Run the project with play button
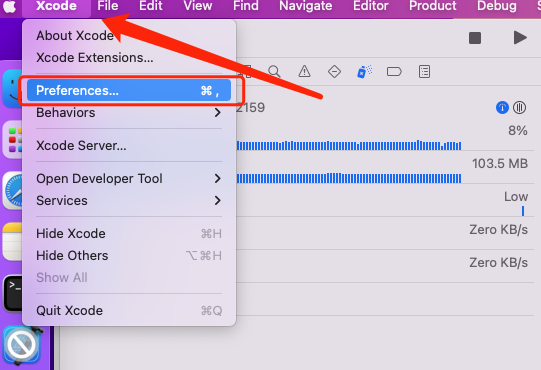 (520, 38)
